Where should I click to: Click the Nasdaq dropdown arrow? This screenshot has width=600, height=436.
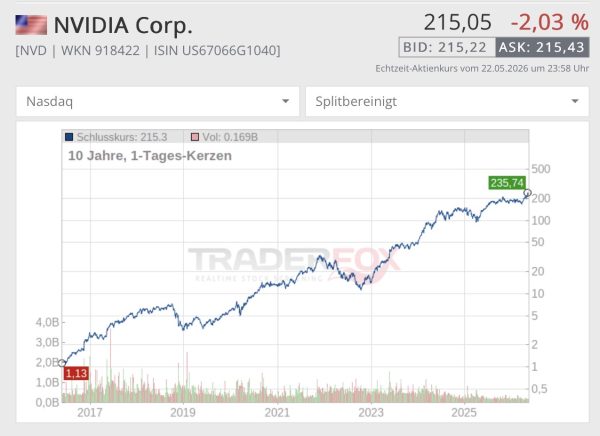pos(285,101)
